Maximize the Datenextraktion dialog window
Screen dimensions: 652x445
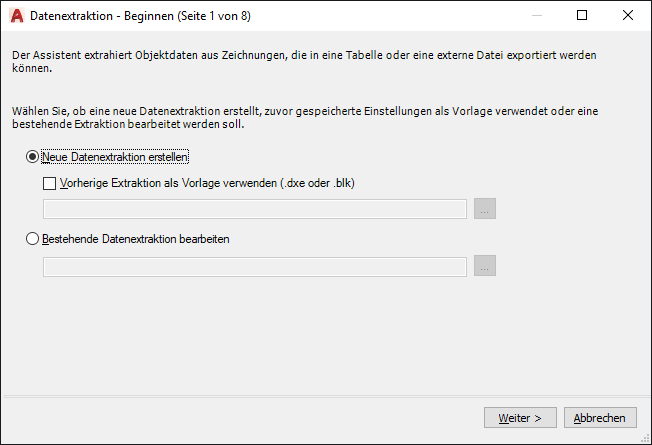point(583,16)
